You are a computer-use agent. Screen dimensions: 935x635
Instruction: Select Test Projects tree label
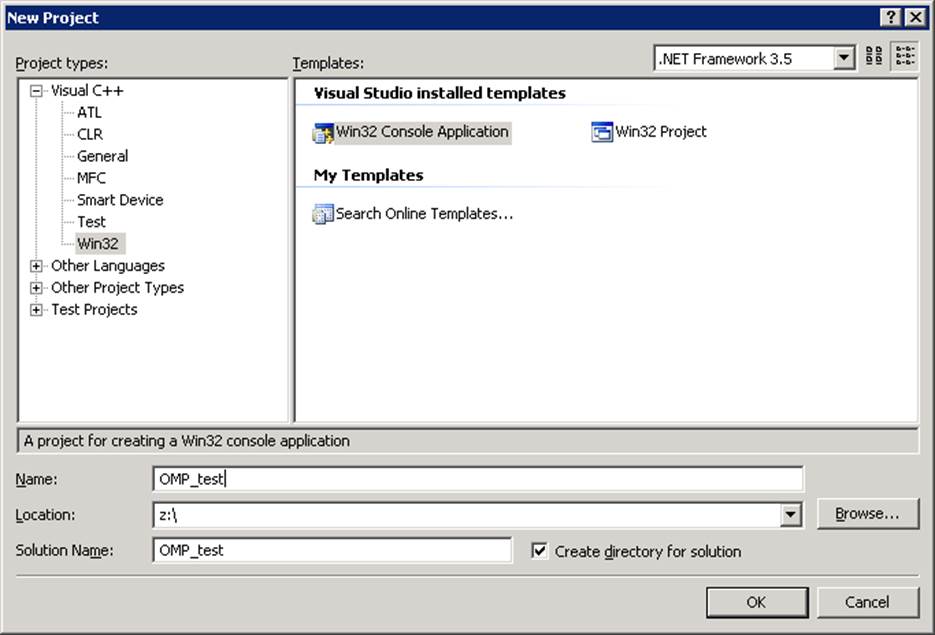(x=94, y=310)
